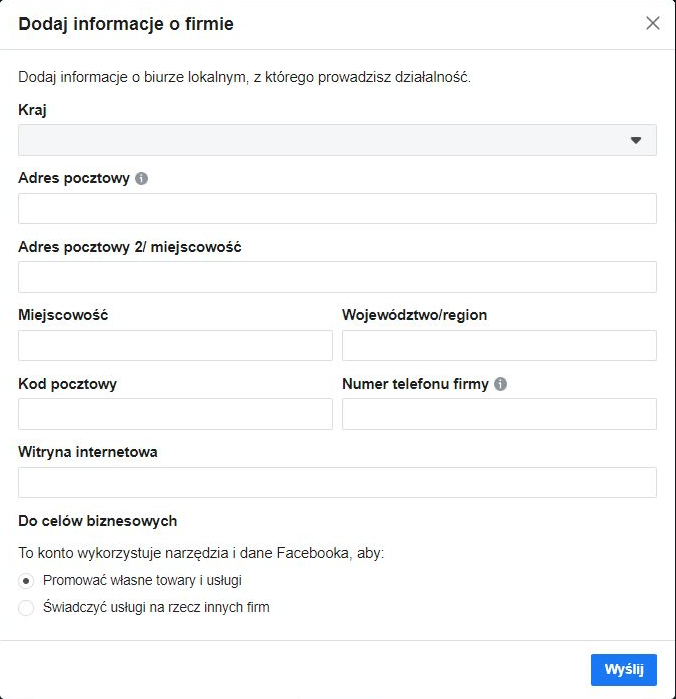Click the info icon beside Adres pocztowy

click(141, 178)
